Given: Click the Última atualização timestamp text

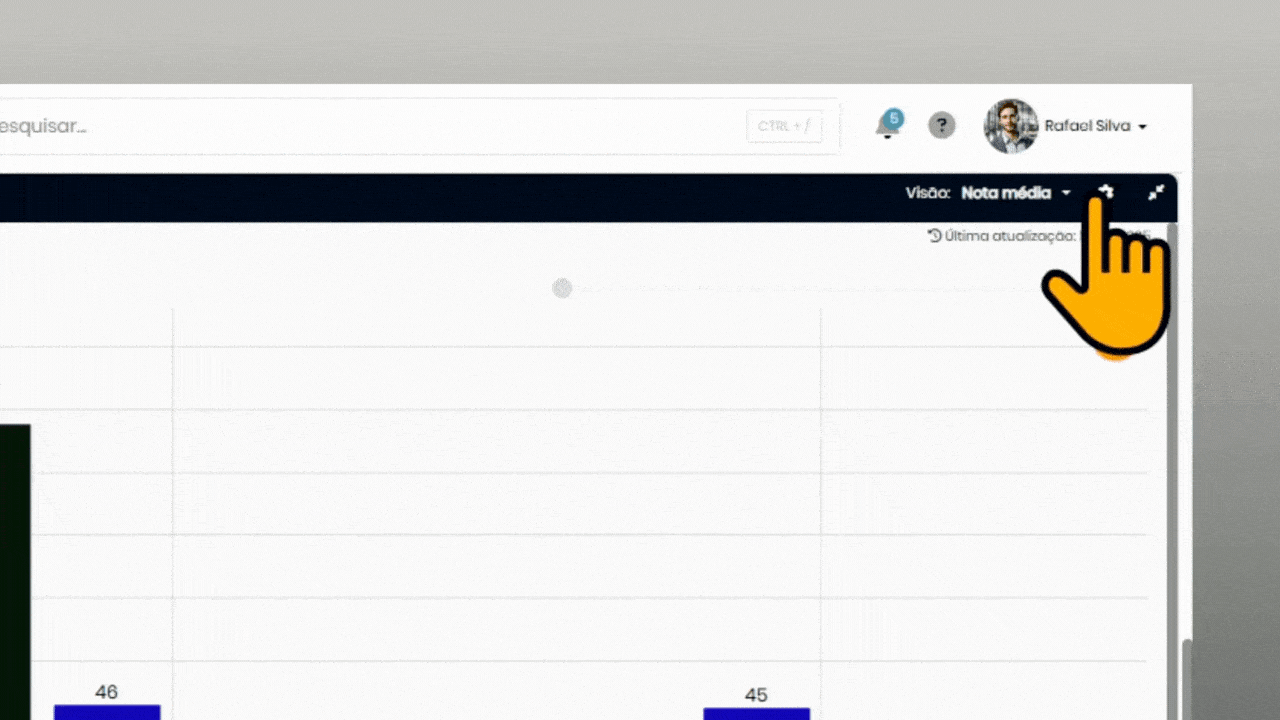Looking at the screenshot, I should click(x=1010, y=236).
